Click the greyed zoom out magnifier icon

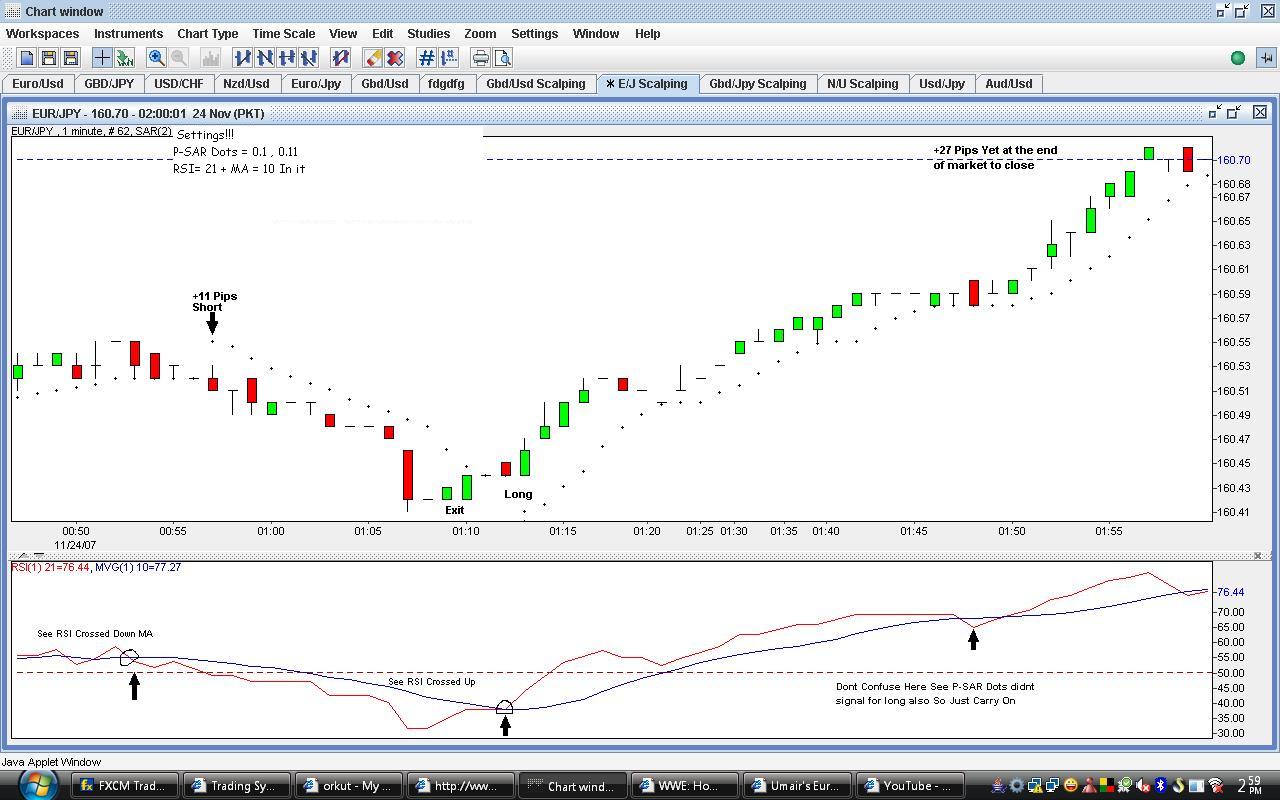(x=178, y=58)
